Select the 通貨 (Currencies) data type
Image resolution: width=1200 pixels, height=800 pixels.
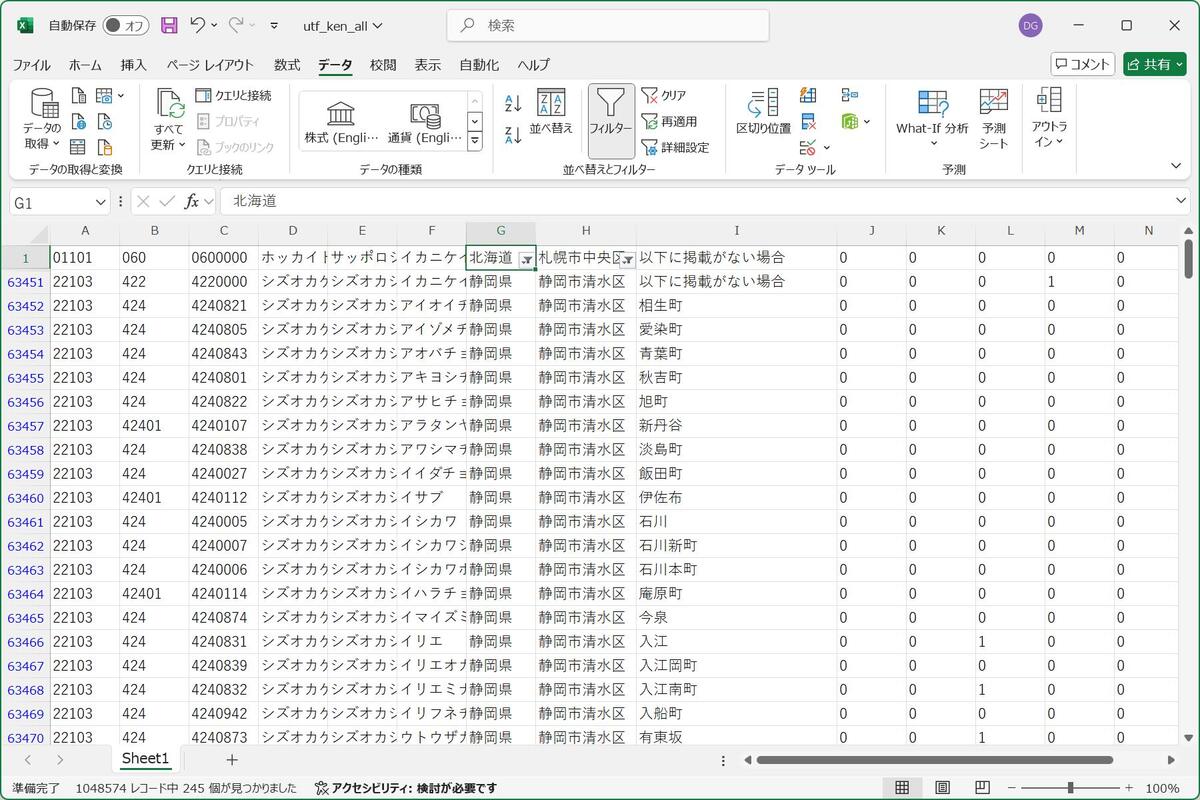pyautogui.click(x=425, y=122)
